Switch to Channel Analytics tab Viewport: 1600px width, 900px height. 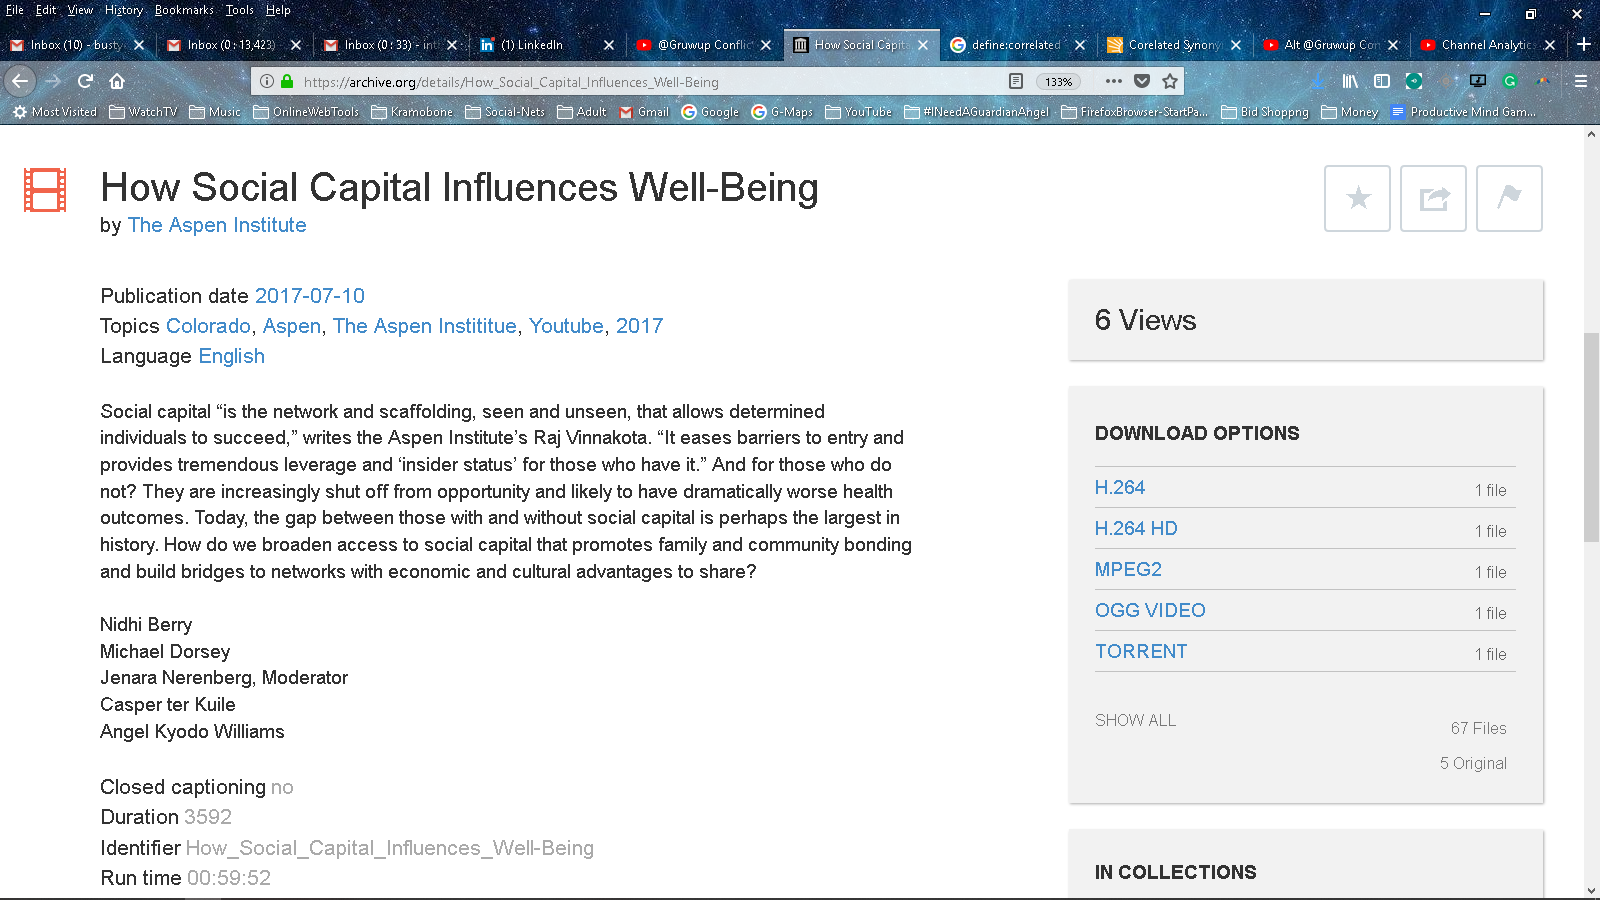click(x=1486, y=45)
